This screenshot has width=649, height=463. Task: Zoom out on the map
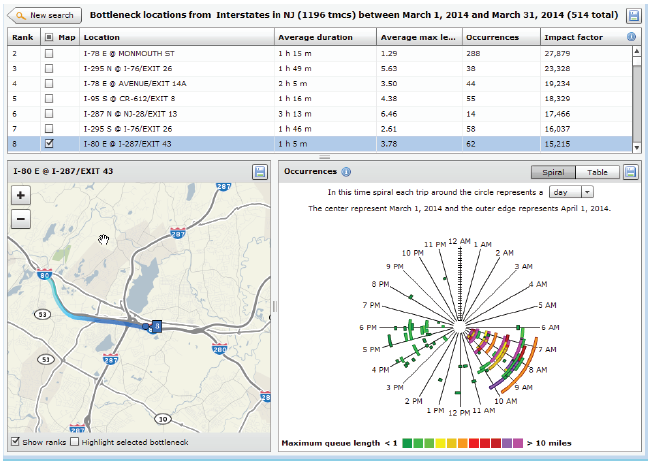[x=21, y=217]
